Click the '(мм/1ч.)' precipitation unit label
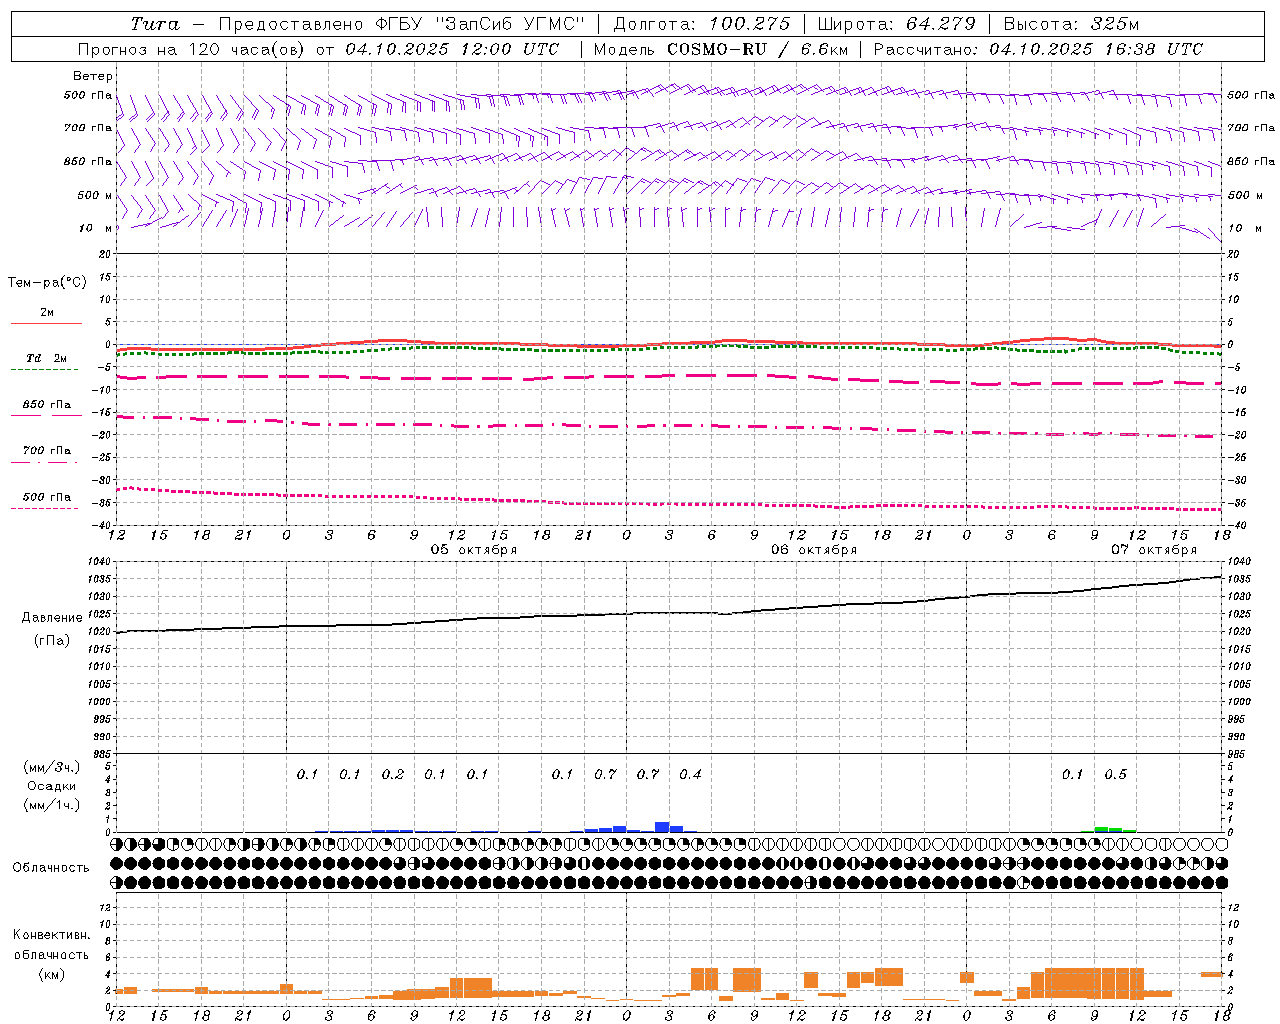This screenshot has width=1280, height=1024. [51, 805]
